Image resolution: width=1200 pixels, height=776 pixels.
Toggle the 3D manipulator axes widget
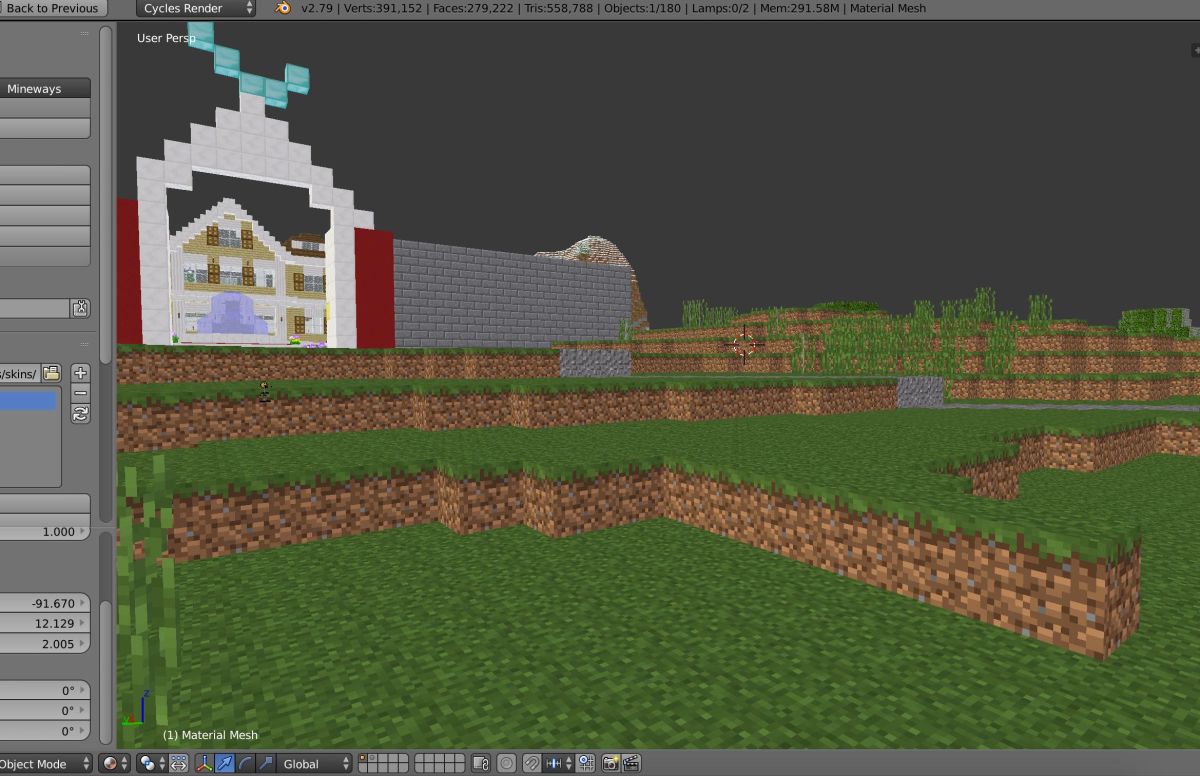(x=204, y=763)
